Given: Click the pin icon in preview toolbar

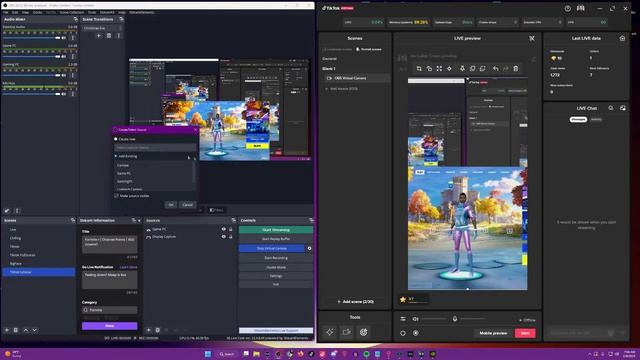Looking at the screenshot, I should click(x=462, y=69).
